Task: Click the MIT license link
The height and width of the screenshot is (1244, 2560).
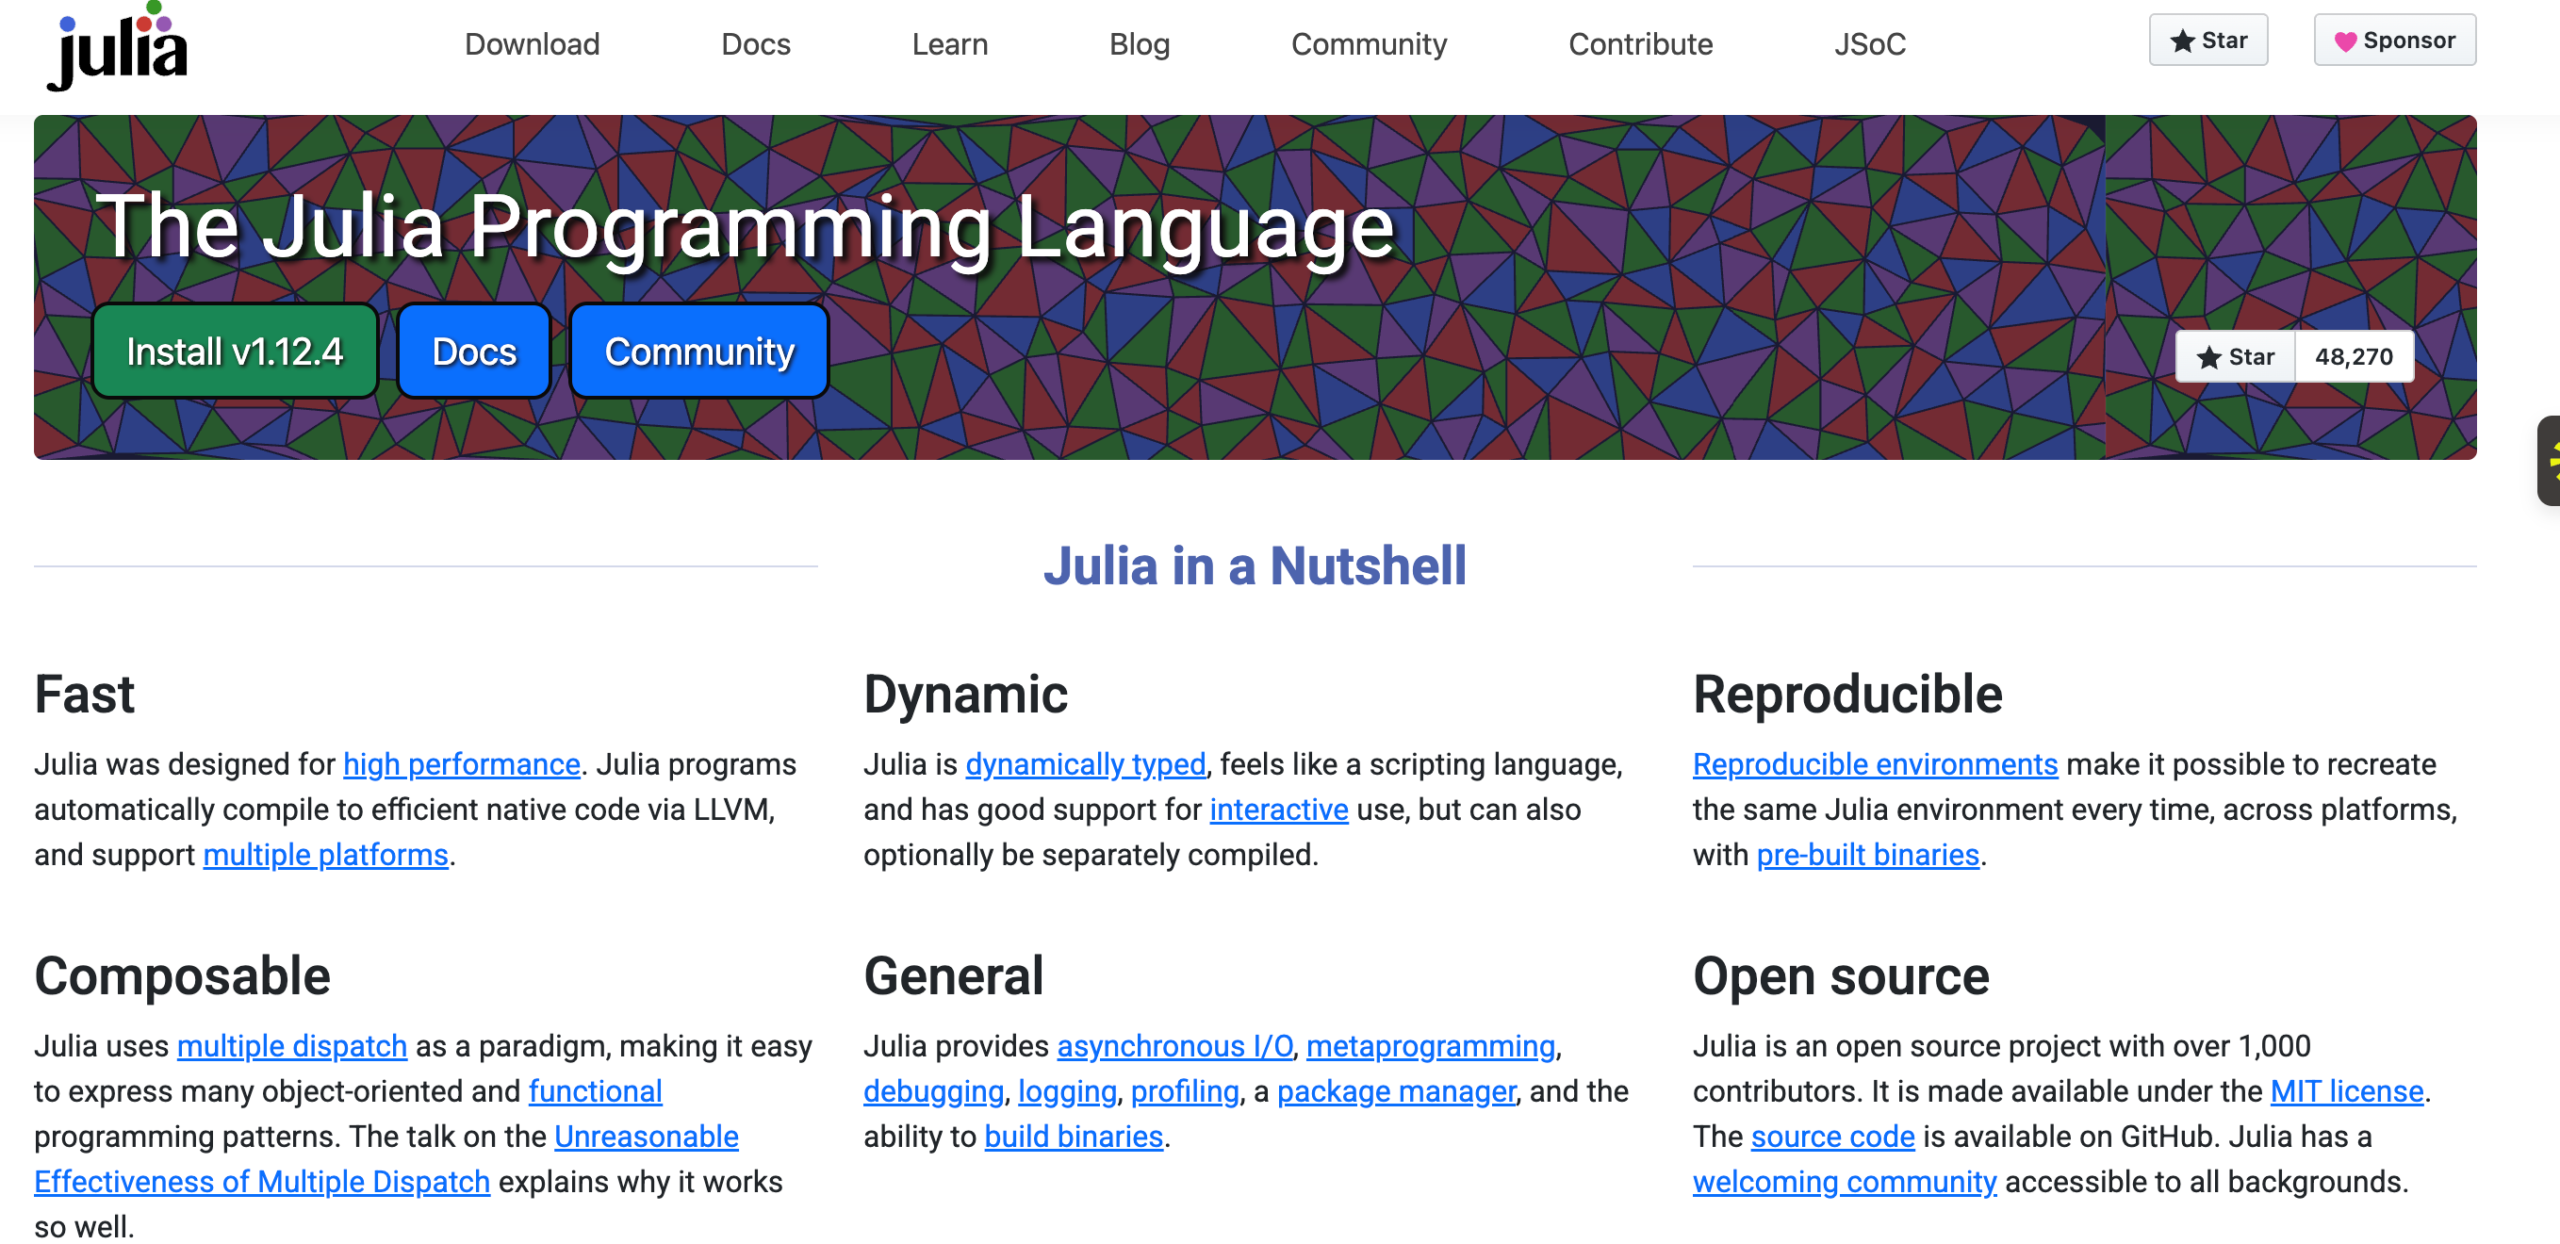Action: point(2349,1091)
